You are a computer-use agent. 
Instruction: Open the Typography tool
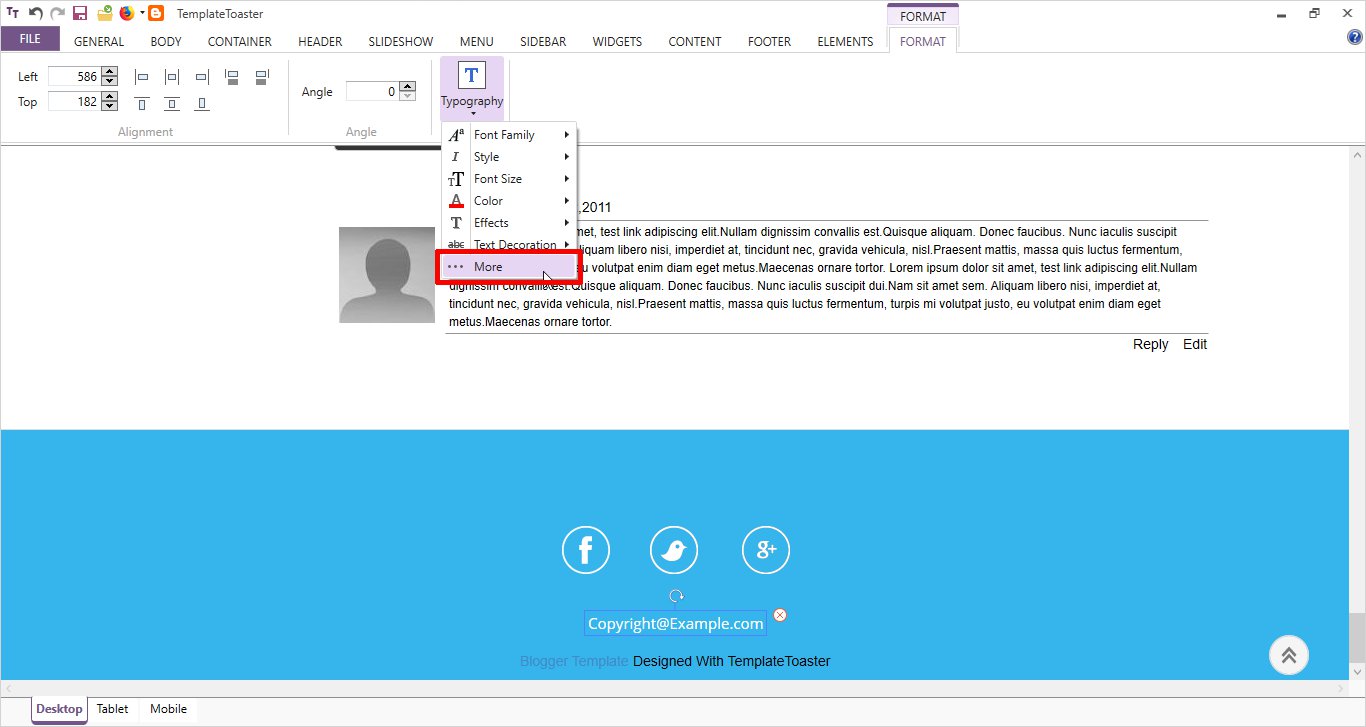[472, 84]
